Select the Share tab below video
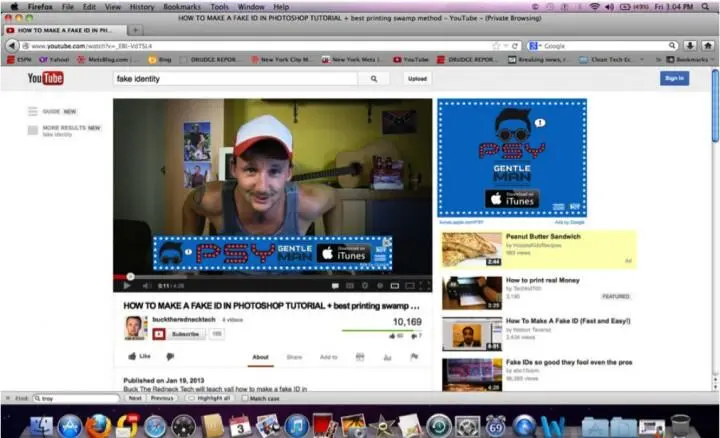720x438 pixels. tap(294, 357)
